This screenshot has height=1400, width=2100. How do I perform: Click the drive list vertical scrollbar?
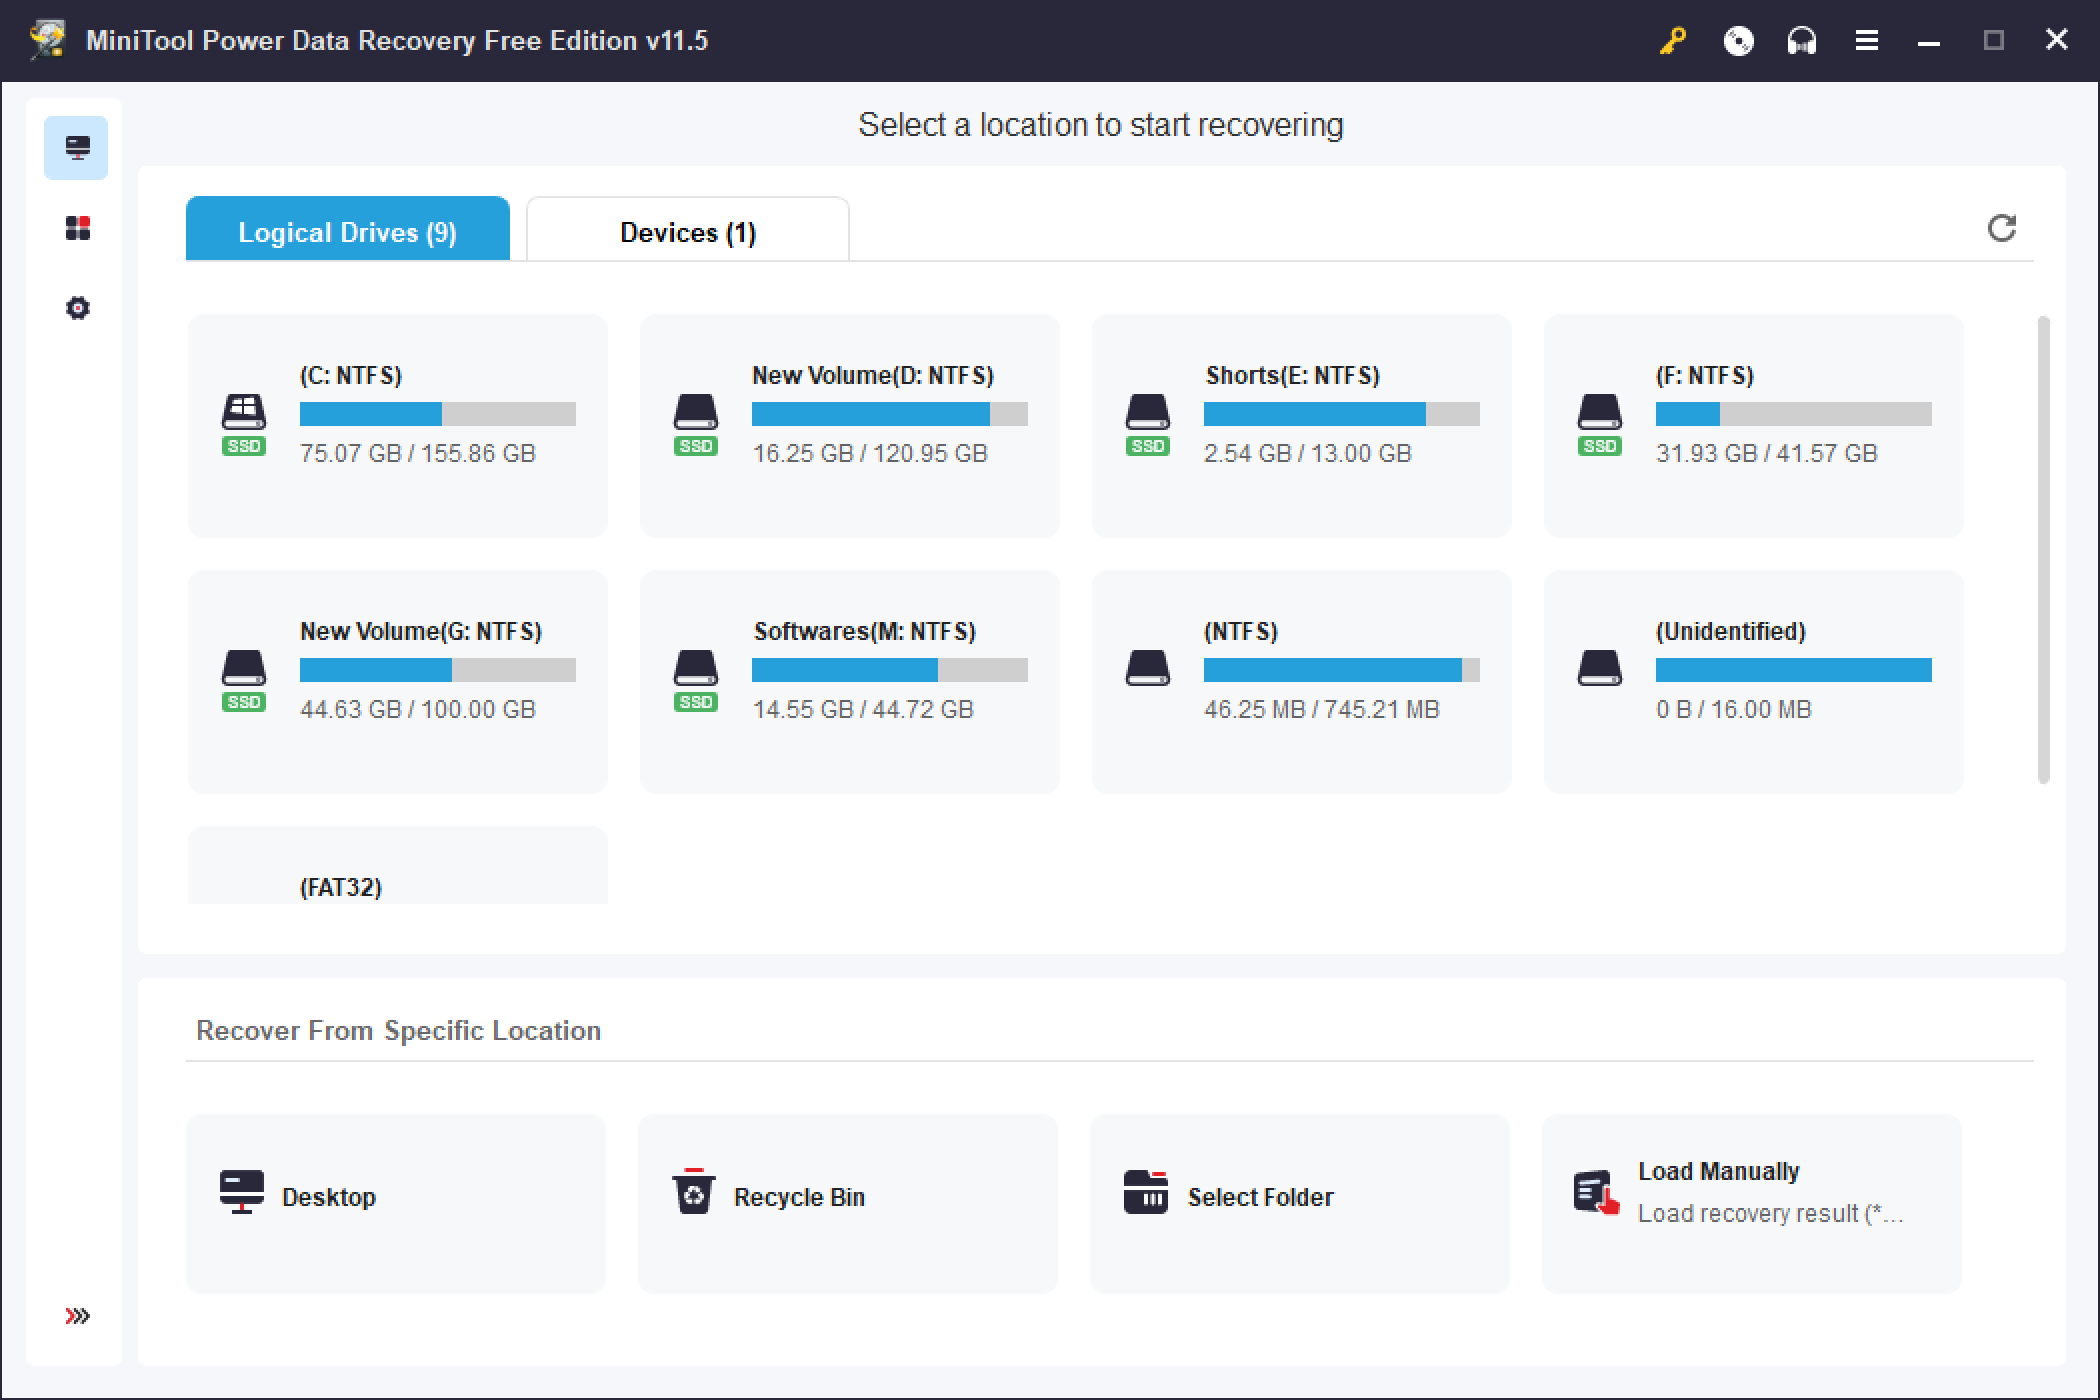pos(2044,550)
